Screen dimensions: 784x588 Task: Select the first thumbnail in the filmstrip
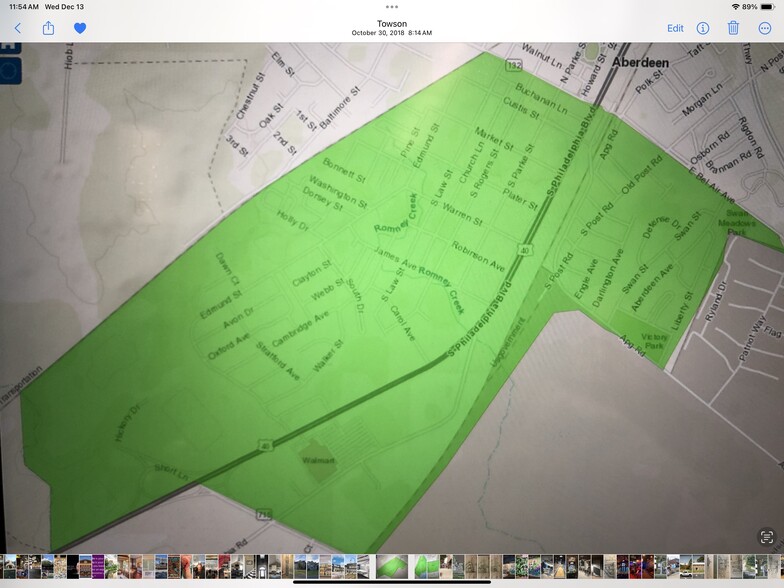[8, 566]
